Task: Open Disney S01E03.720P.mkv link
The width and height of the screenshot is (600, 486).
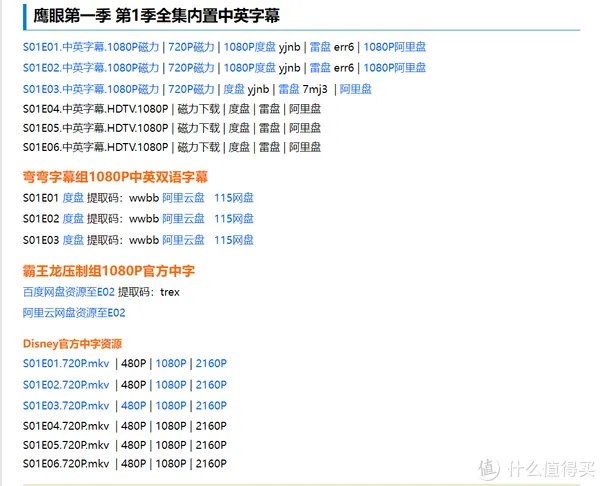Action: (x=66, y=405)
